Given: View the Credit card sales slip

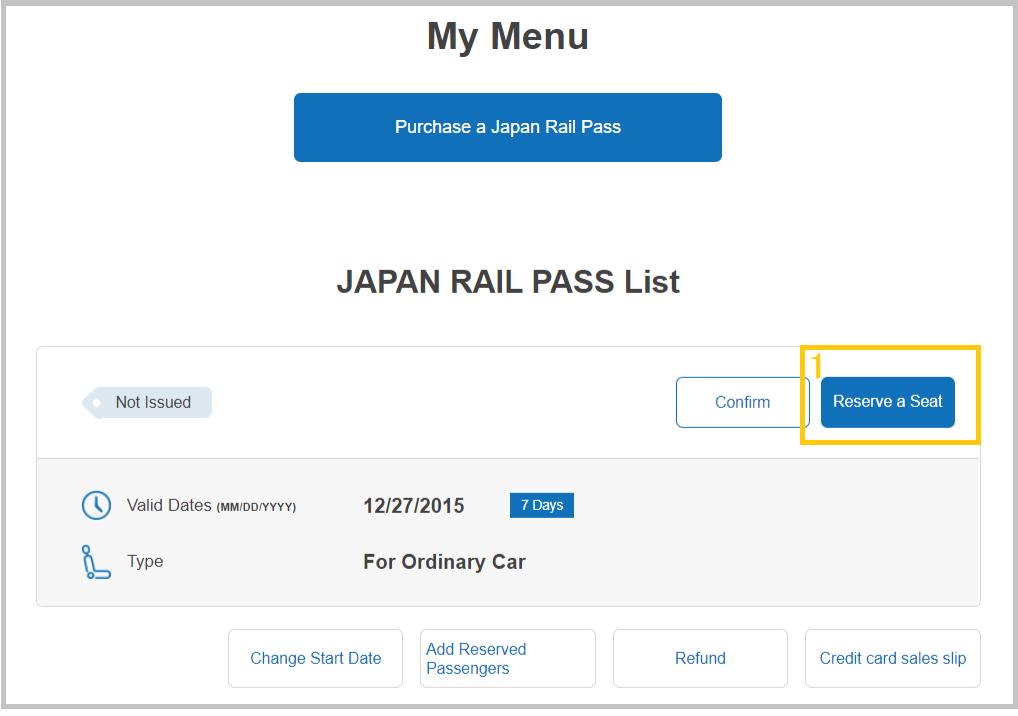Looking at the screenshot, I should tap(893, 658).
